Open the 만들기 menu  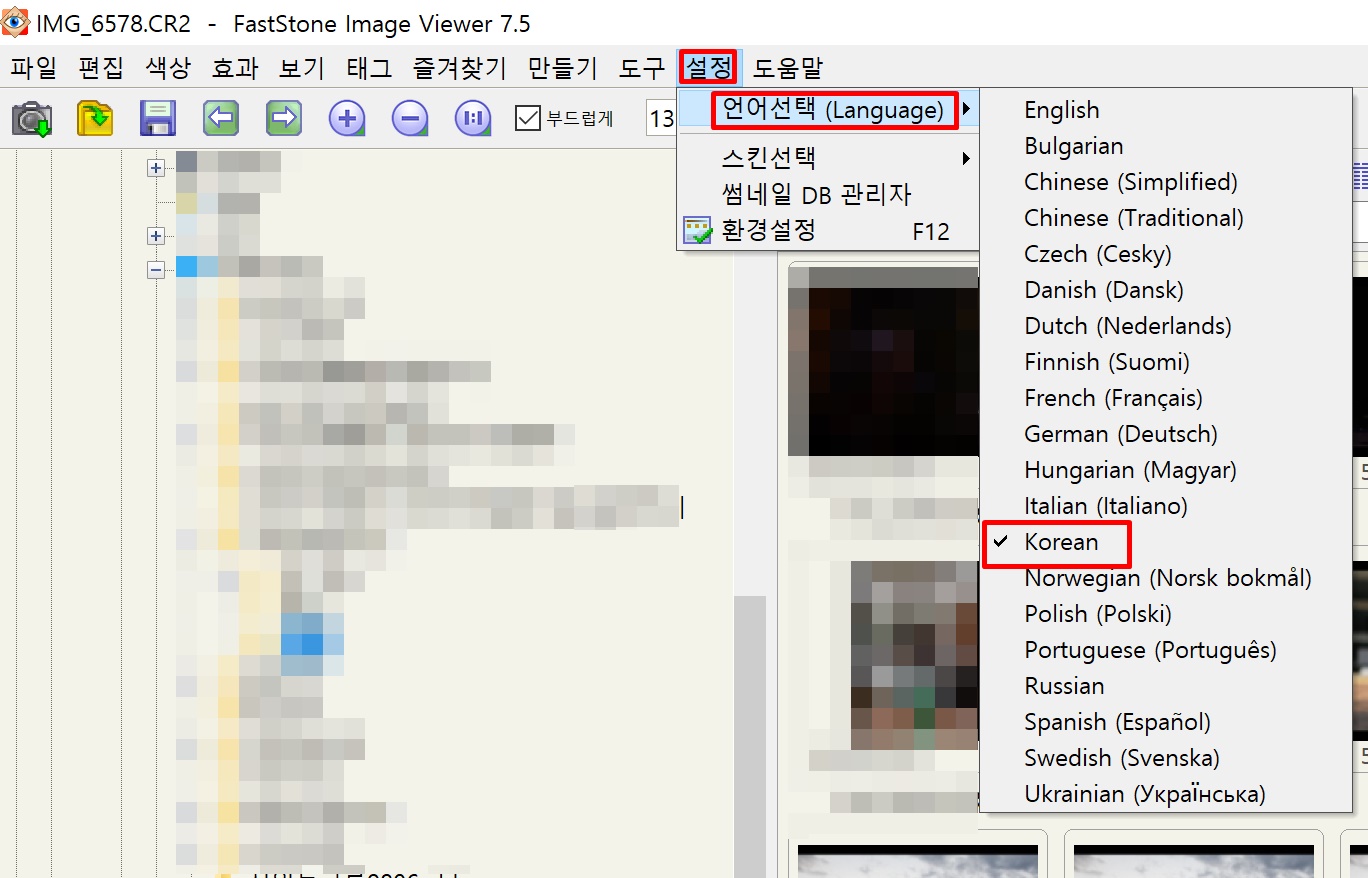[x=563, y=68]
